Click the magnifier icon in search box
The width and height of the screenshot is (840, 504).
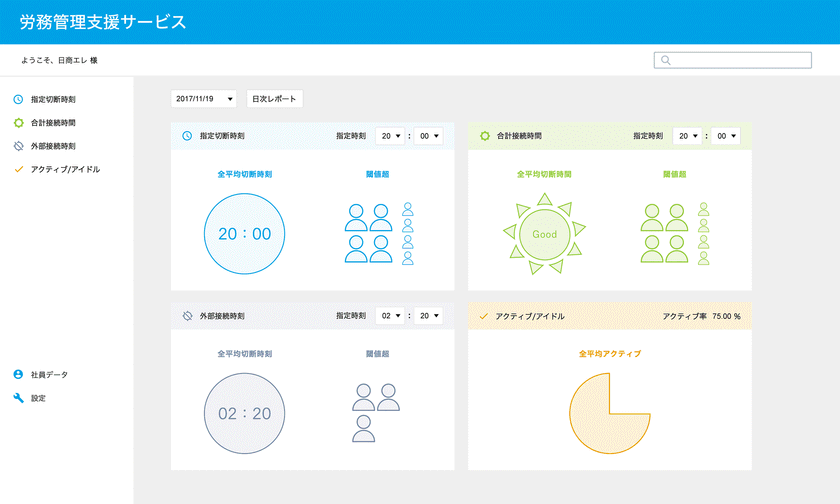click(x=666, y=60)
